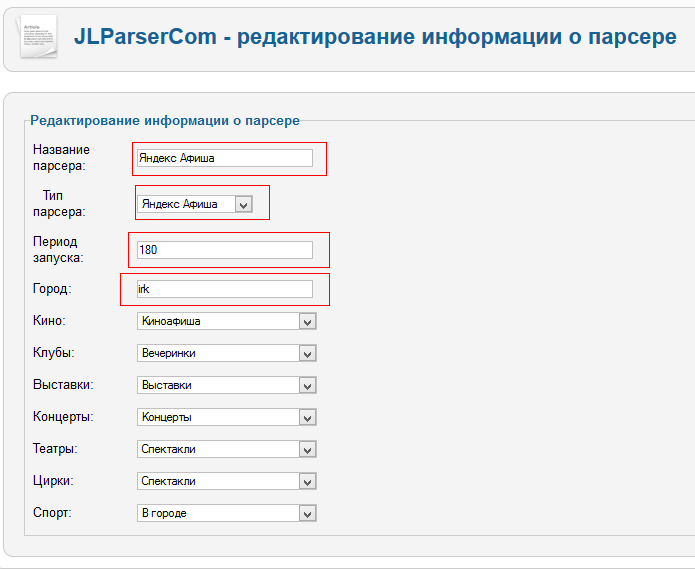Click the 'Концерты:' label
695x569 pixels.
[63, 417]
